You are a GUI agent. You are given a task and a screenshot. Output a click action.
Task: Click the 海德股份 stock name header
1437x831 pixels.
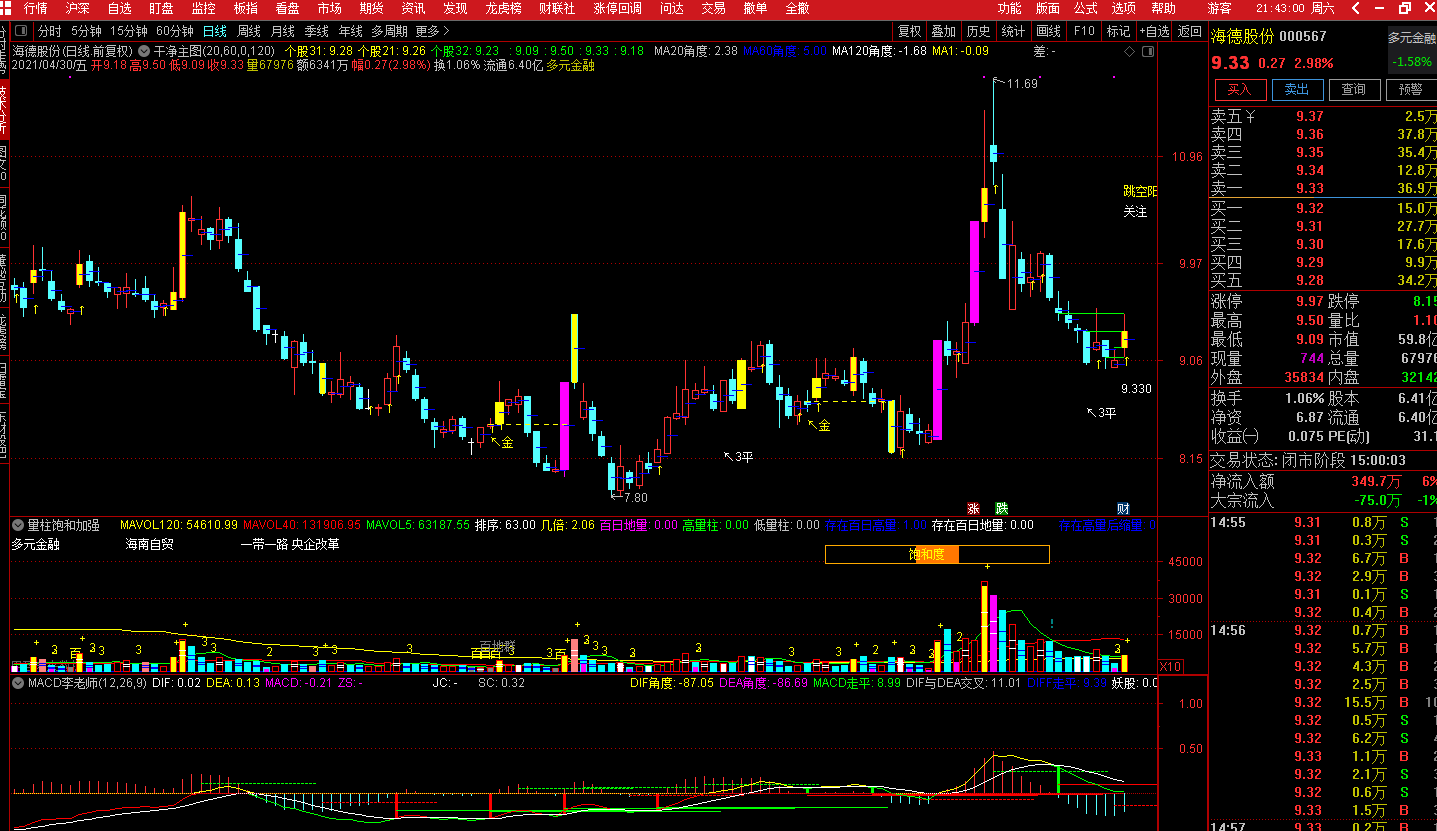pyautogui.click(x=1242, y=37)
